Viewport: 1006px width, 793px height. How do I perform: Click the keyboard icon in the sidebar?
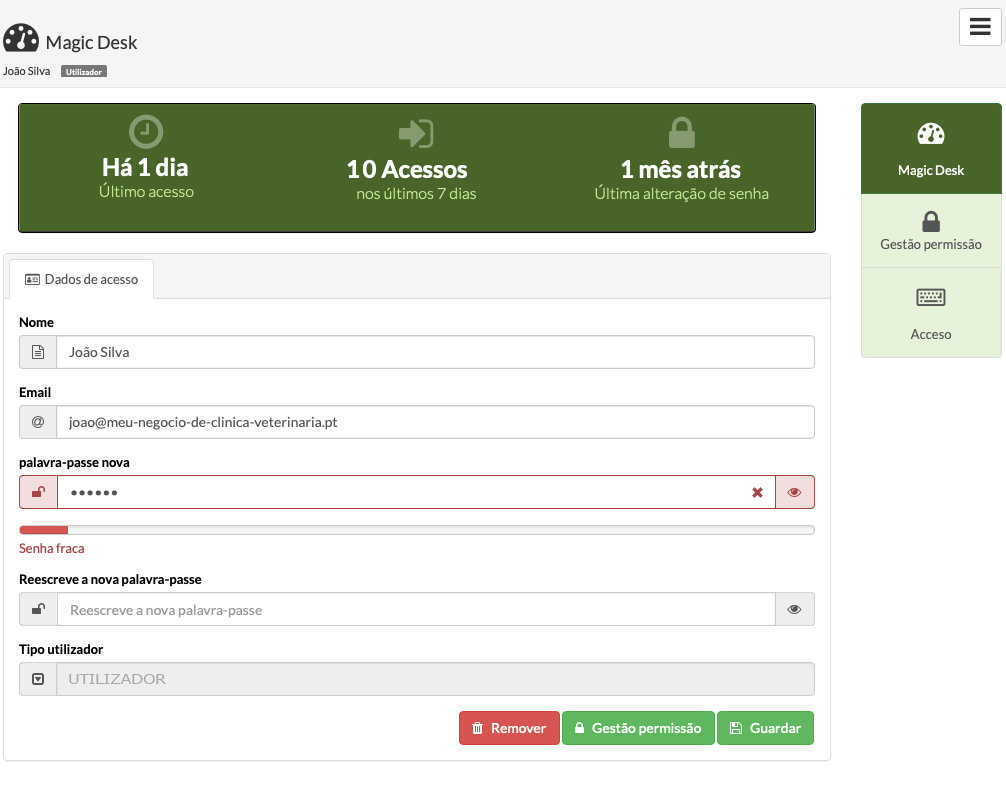point(931,297)
